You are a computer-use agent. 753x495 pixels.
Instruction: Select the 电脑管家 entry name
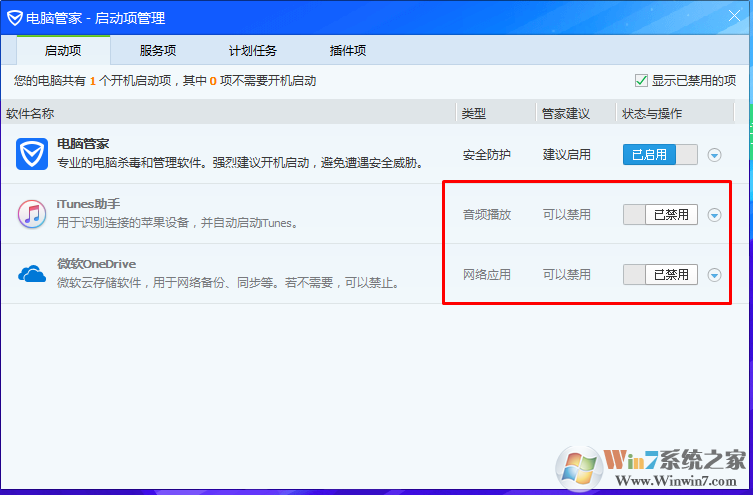(83, 144)
